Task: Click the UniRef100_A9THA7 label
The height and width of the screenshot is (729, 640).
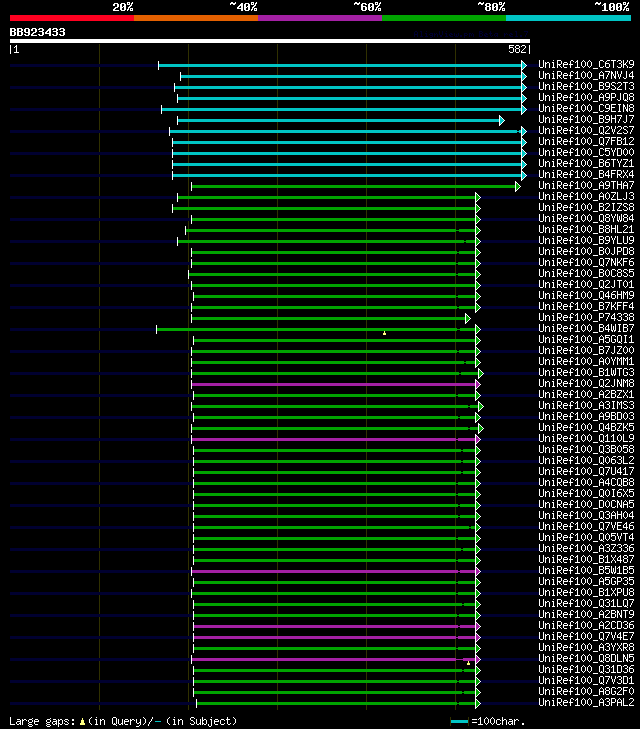Action: pyautogui.click(x=586, y=186)
